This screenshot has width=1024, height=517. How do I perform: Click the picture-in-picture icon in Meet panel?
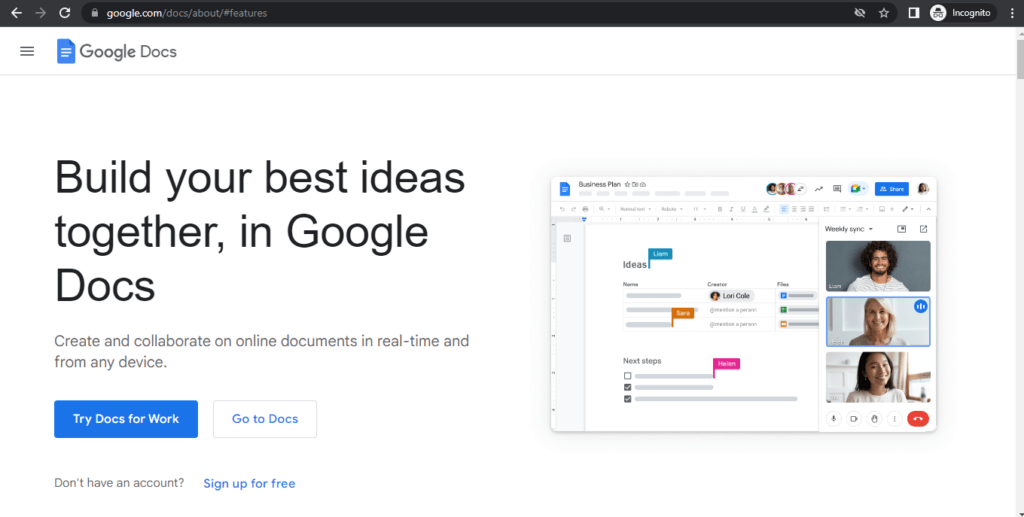(x=901, y=229)
